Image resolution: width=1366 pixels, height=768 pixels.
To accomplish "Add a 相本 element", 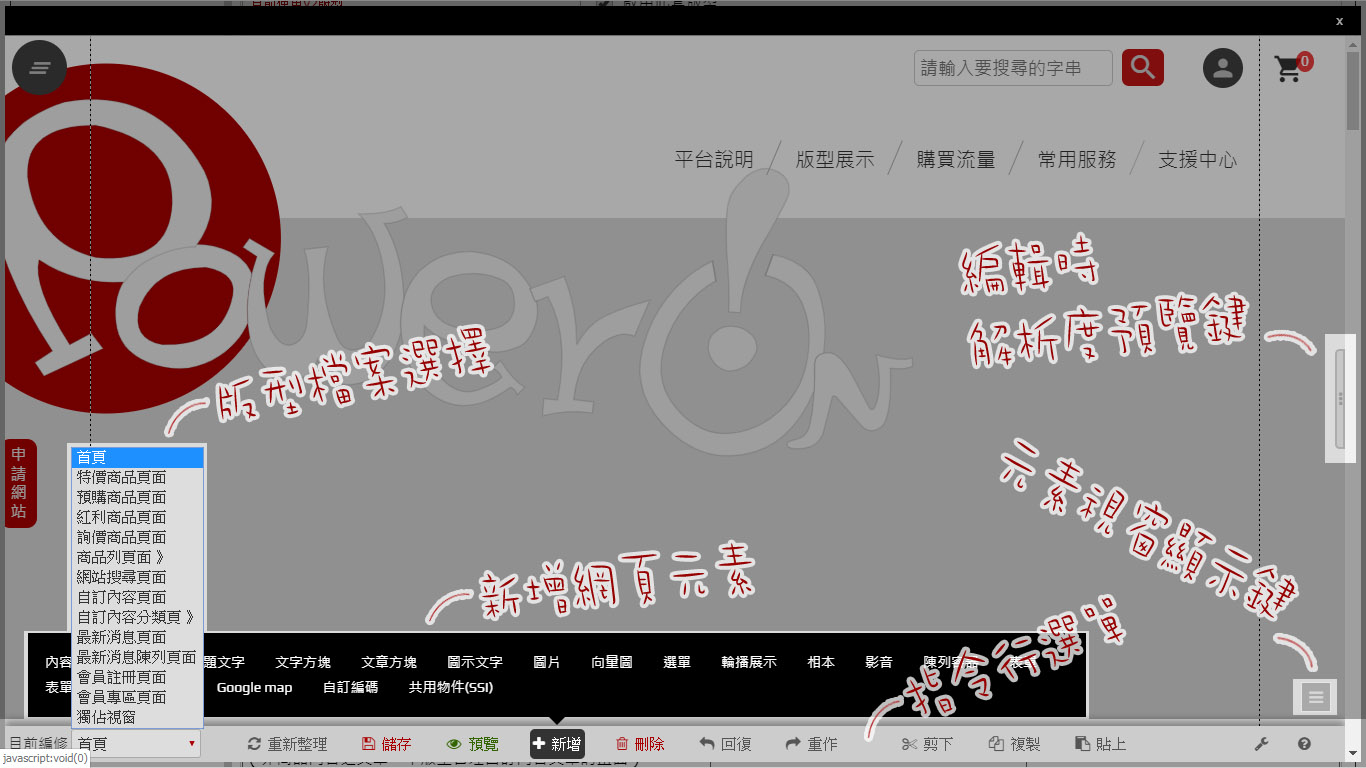I will [x=821, y=662].
